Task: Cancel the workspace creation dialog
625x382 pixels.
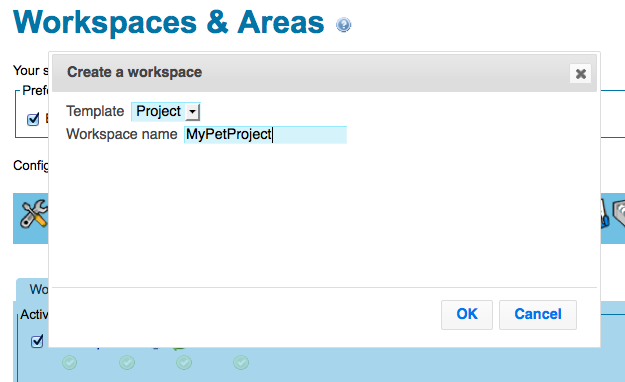Action: point(538,315)
